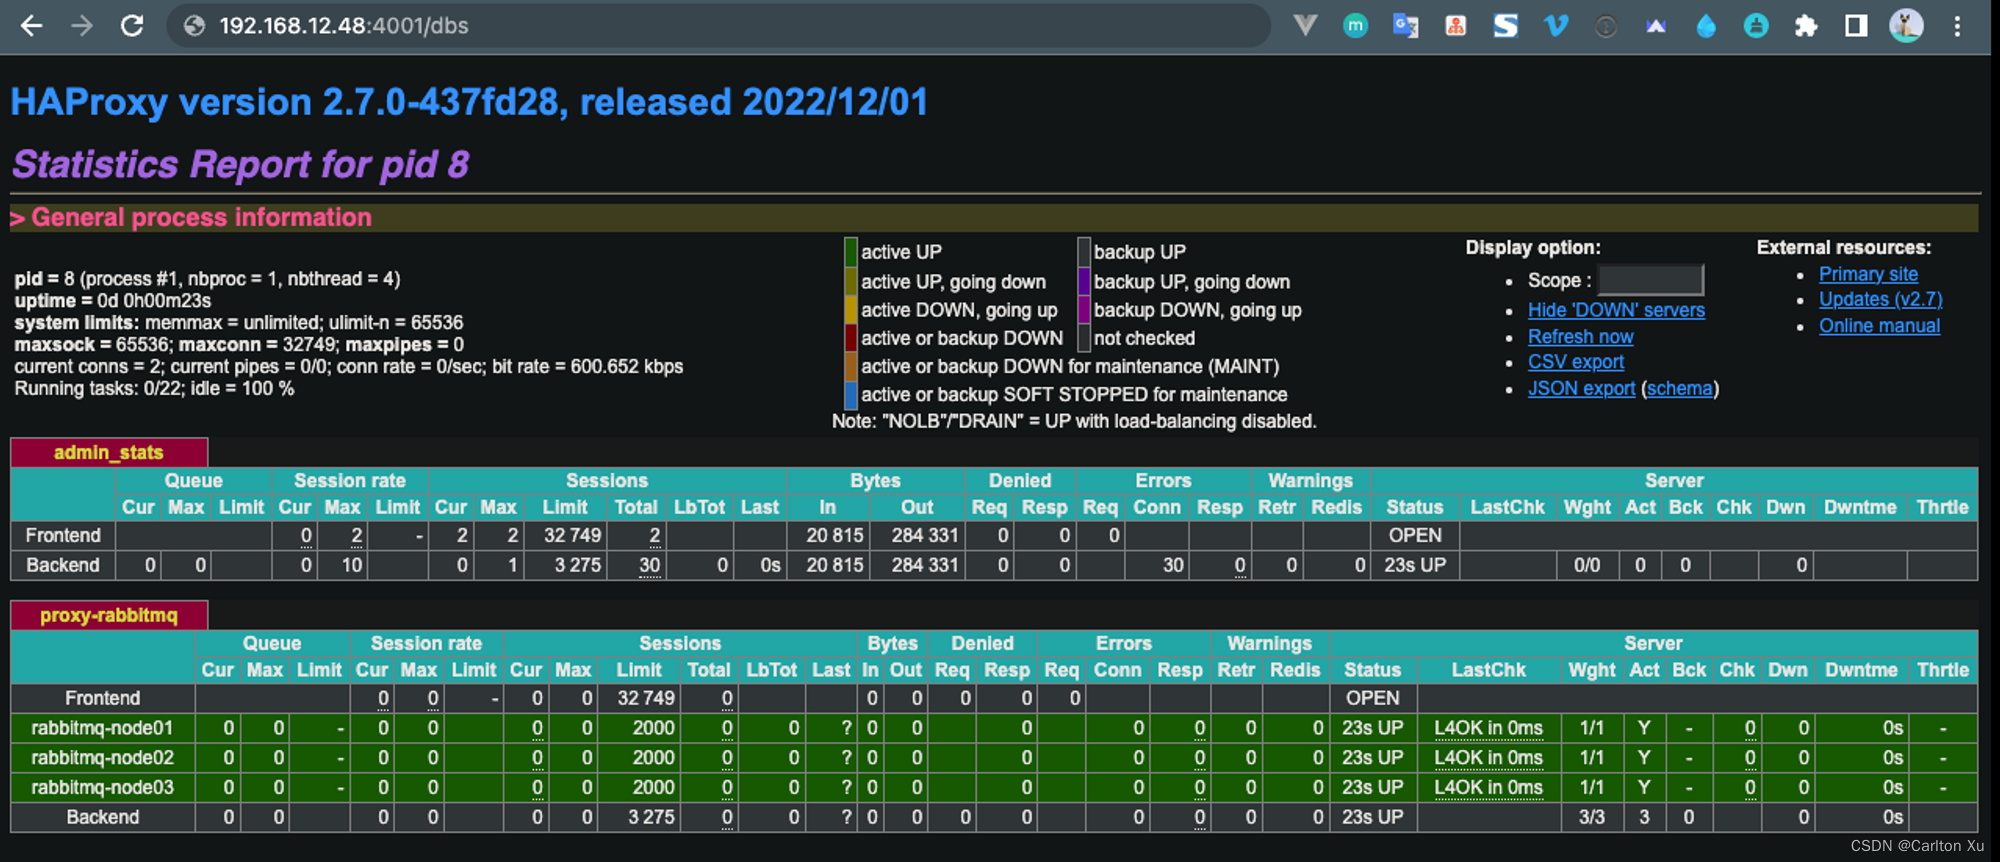Image resolution: width=2000 pixels, height=862 pixels.
Task: Click proxy-rabbitmq Backend 3/3 weight cell
Action: [1591, 817]
